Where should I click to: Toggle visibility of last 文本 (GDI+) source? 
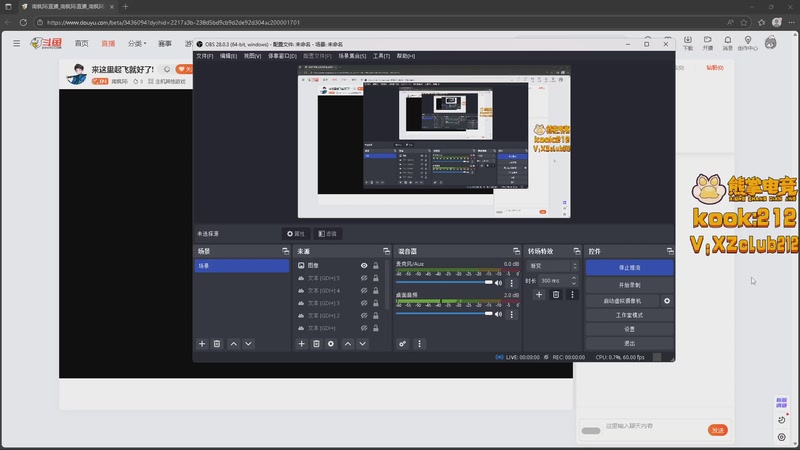pos(364,328)
